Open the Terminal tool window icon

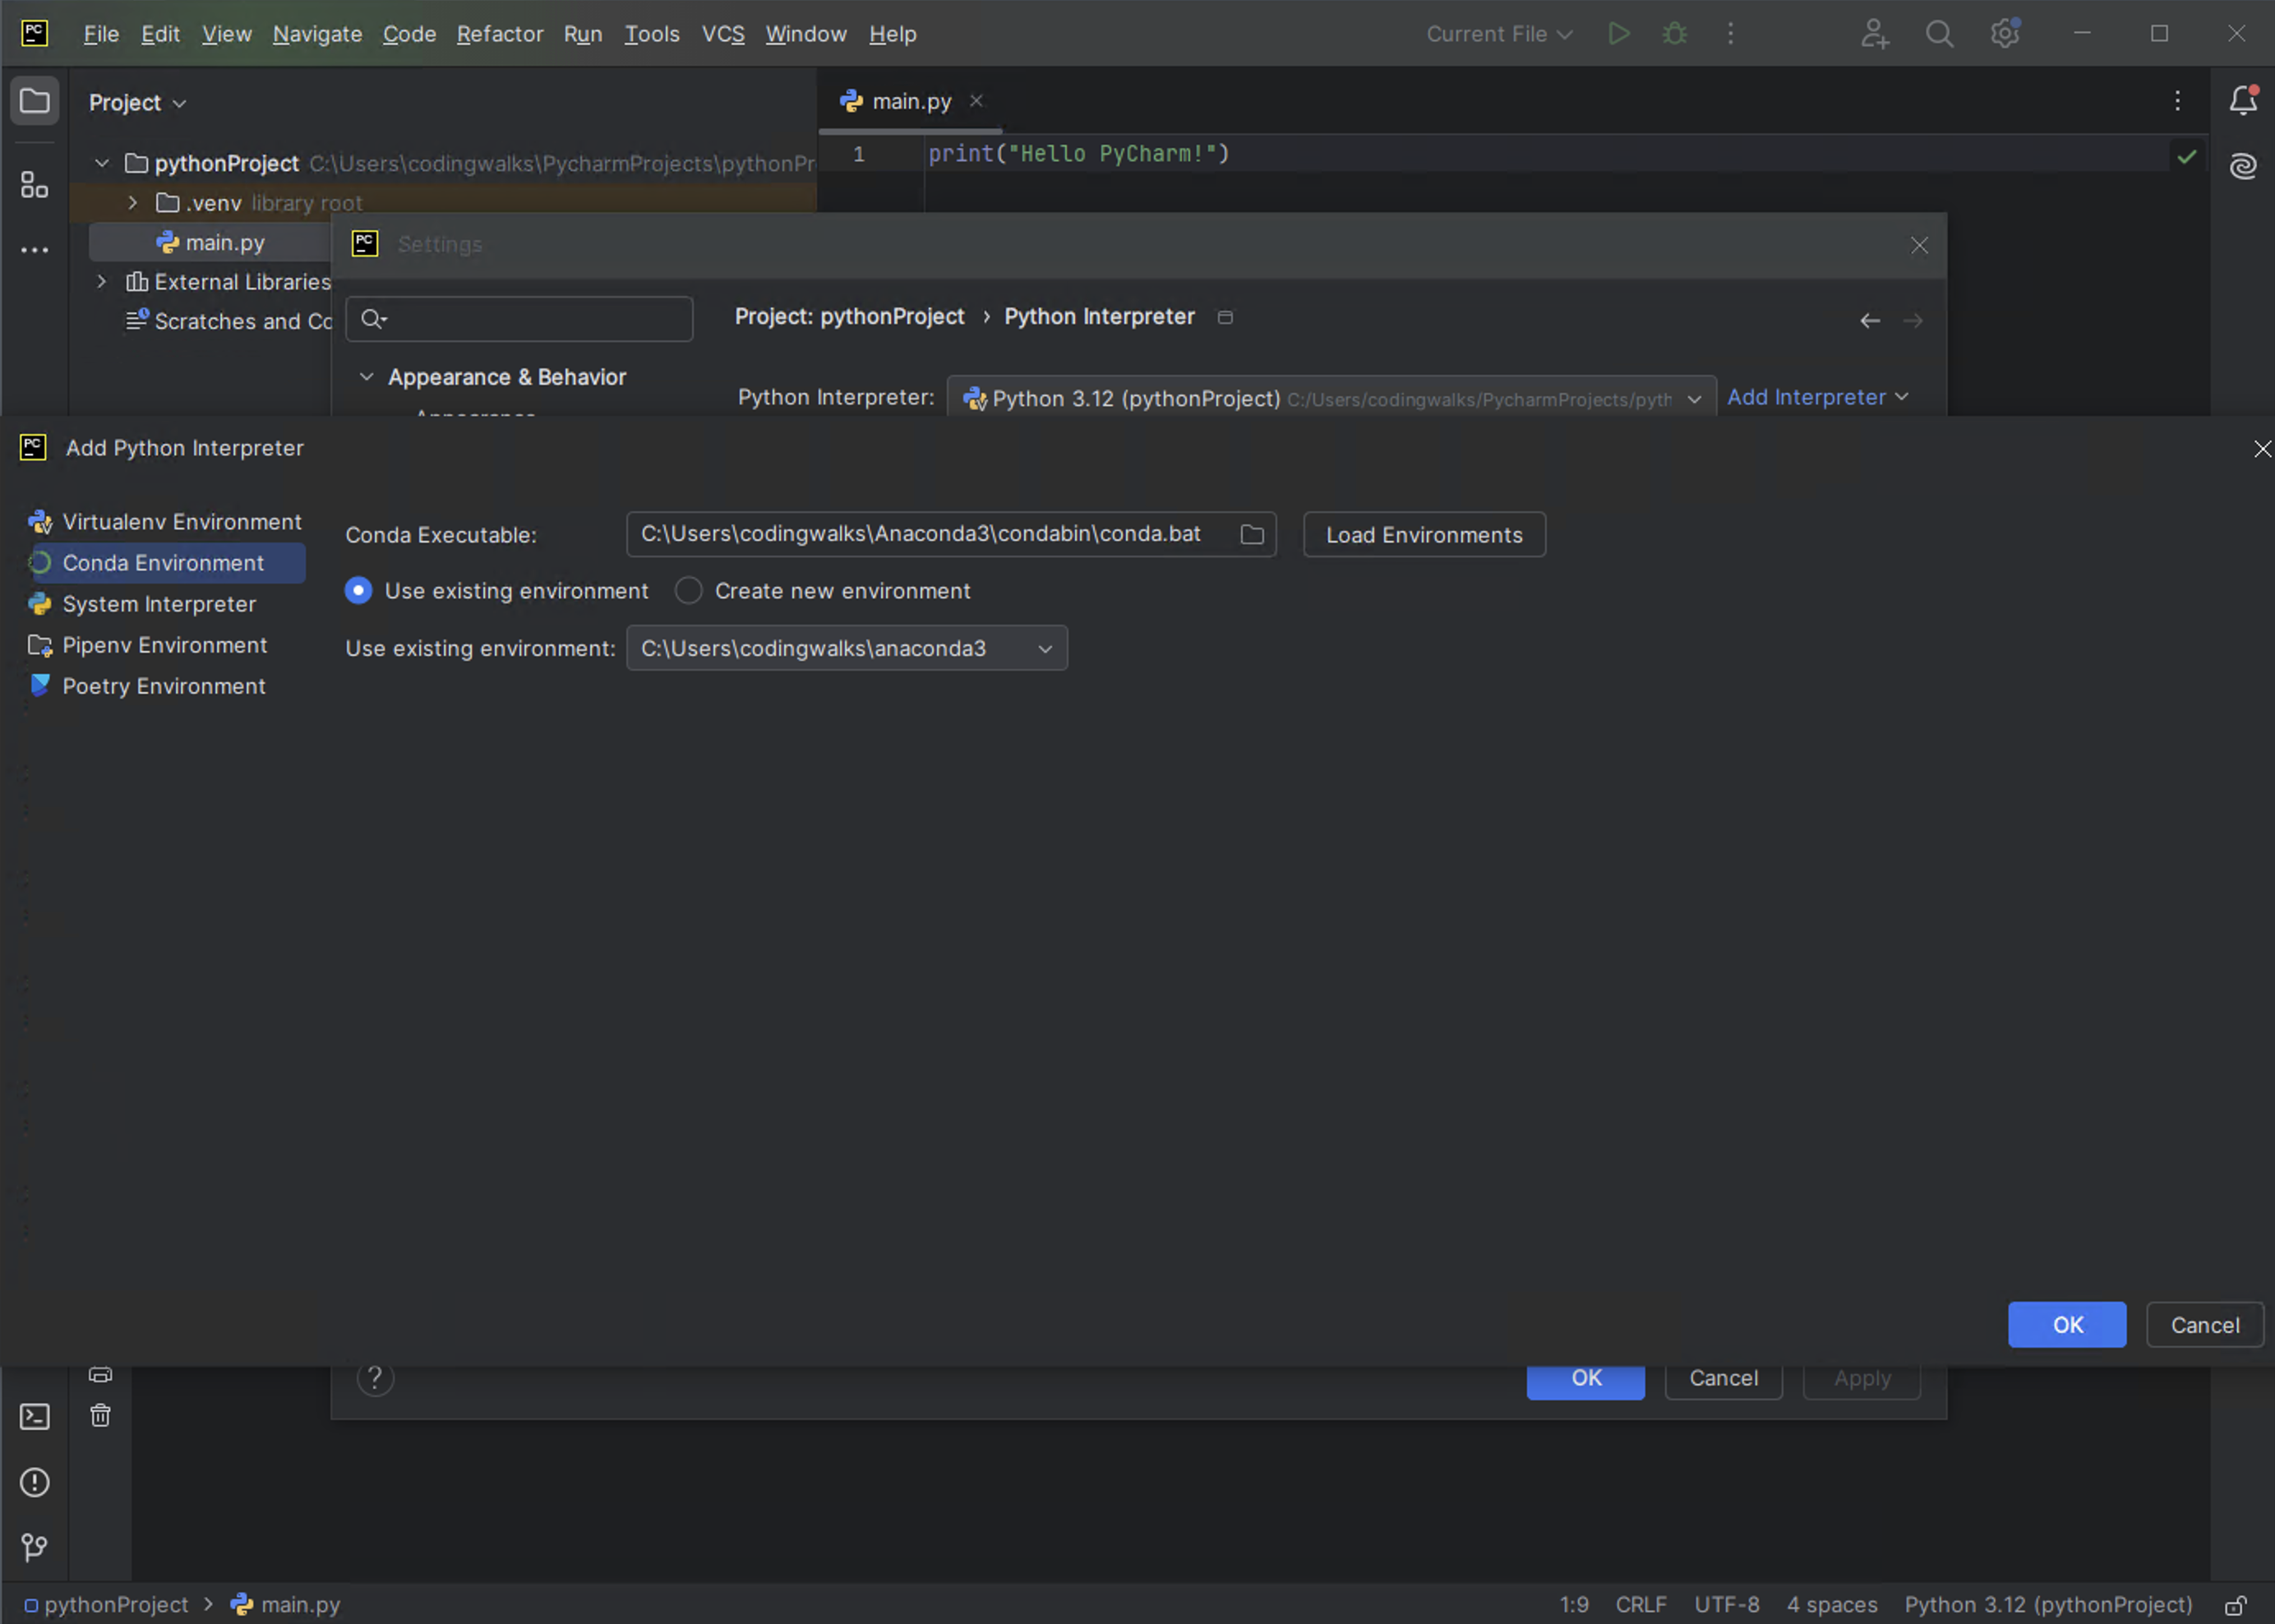[x=35, y=1416]
